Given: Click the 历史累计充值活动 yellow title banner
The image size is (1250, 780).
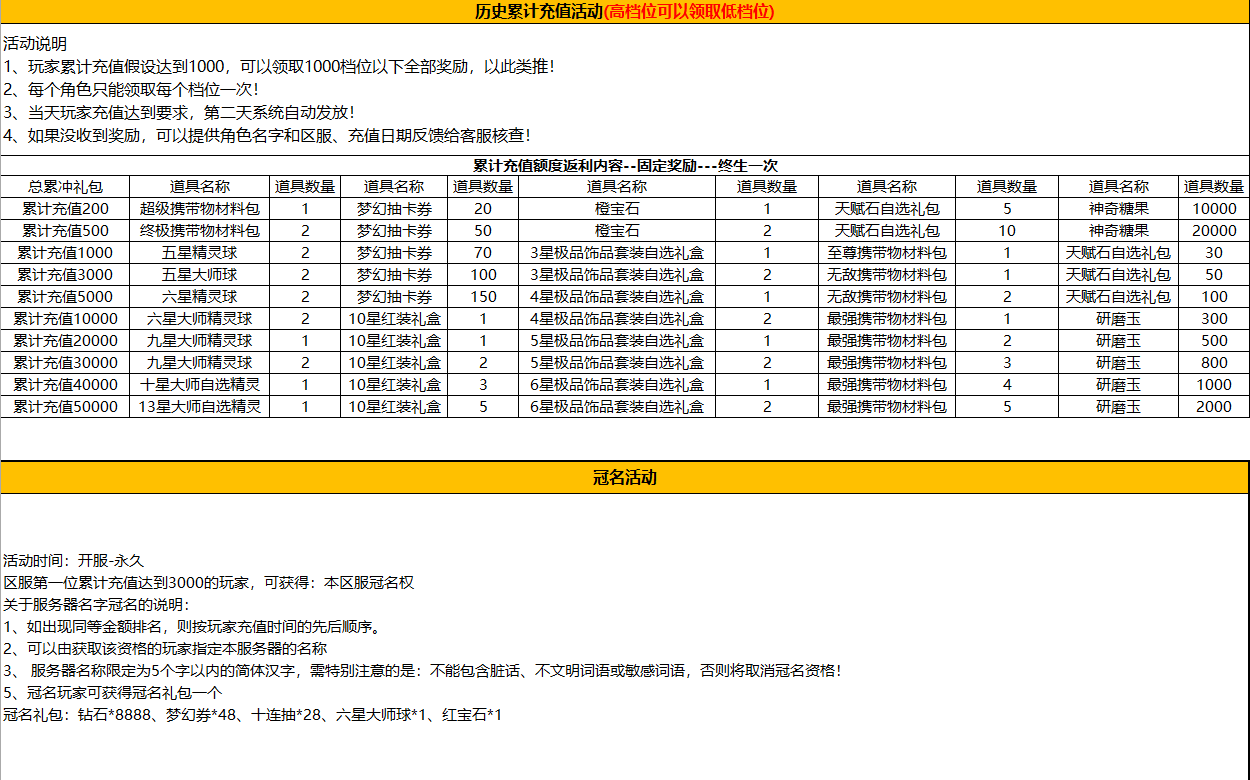Looking at the screenshot, I should pos(624,12).
